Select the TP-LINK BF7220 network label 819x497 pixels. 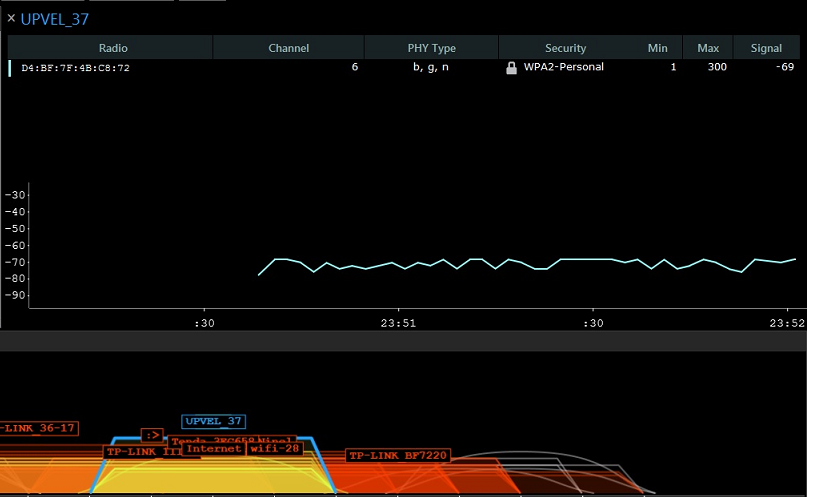coord(398,456)
